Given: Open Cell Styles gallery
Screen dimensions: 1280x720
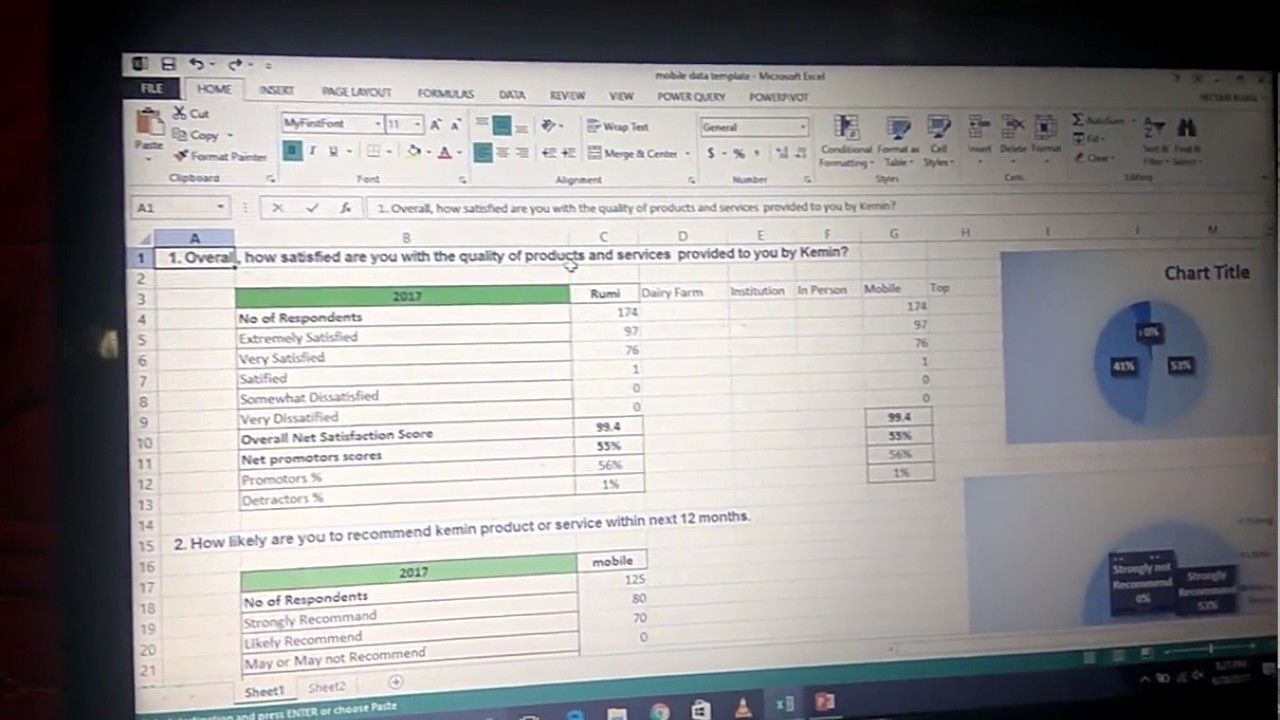Looking at the screenshot, I should point(938,141).
